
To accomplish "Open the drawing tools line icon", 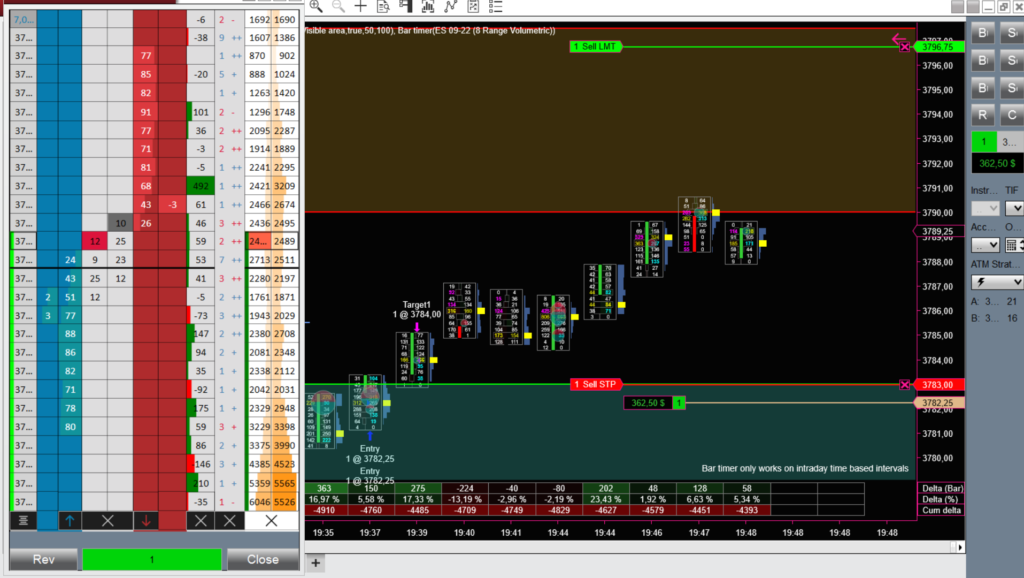I will tap(451, 6).
